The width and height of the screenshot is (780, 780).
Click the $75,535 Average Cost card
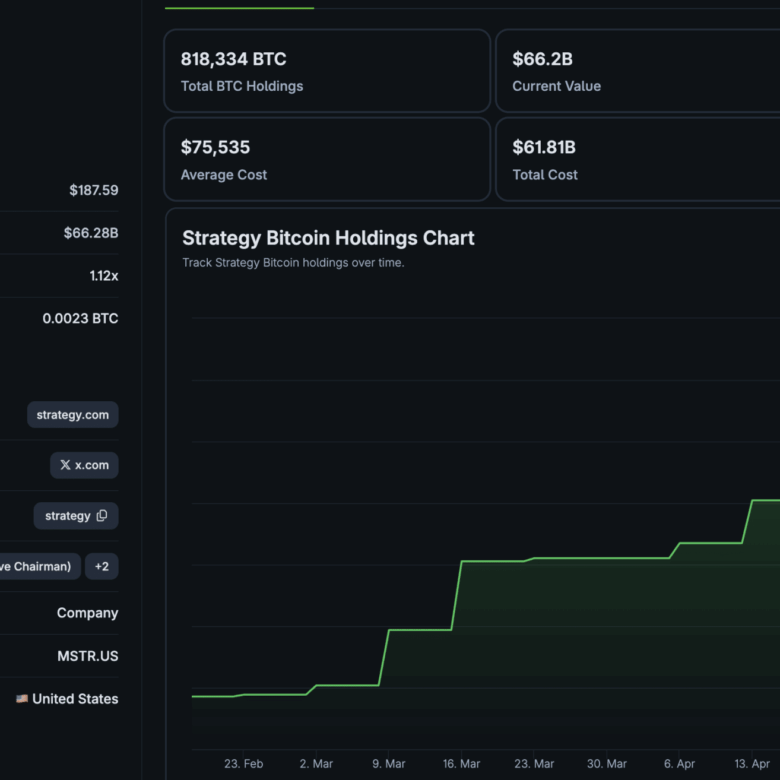pos(327,159)
